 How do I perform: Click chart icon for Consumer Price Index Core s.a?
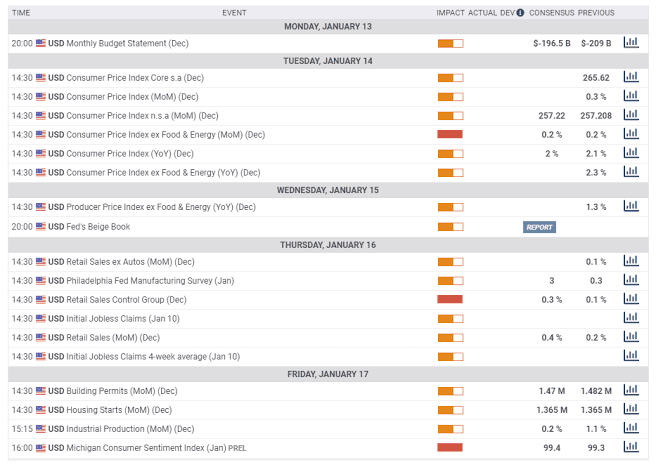click(x=631, y=77)
